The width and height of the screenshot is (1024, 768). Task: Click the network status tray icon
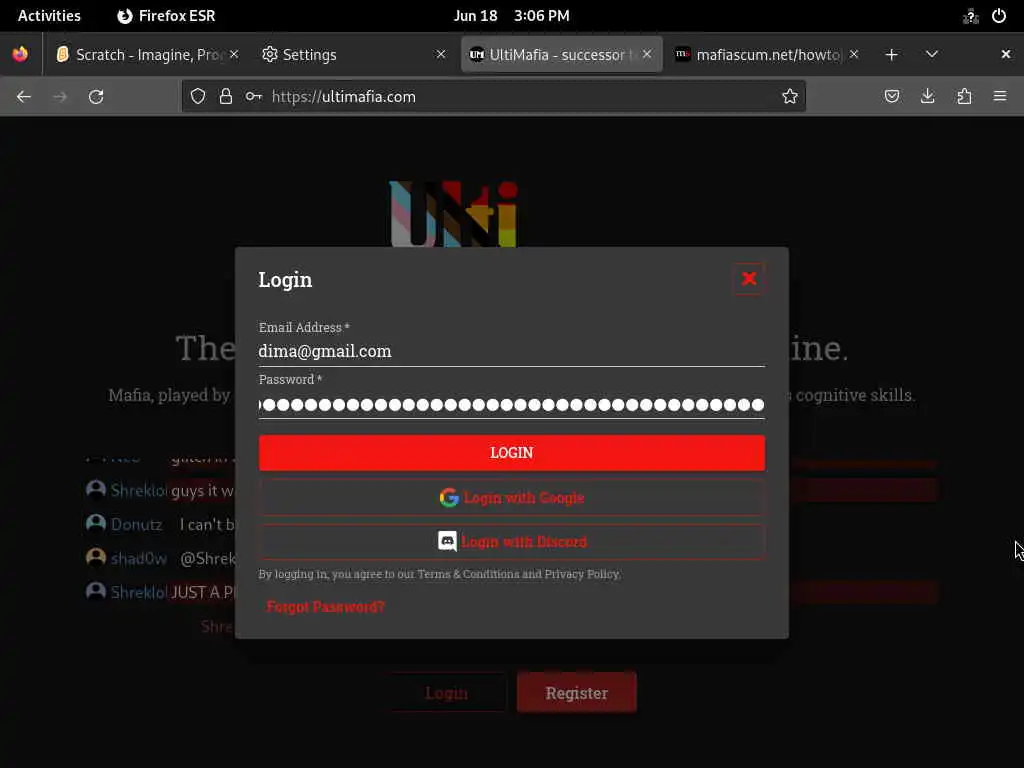tap(970, 16)
